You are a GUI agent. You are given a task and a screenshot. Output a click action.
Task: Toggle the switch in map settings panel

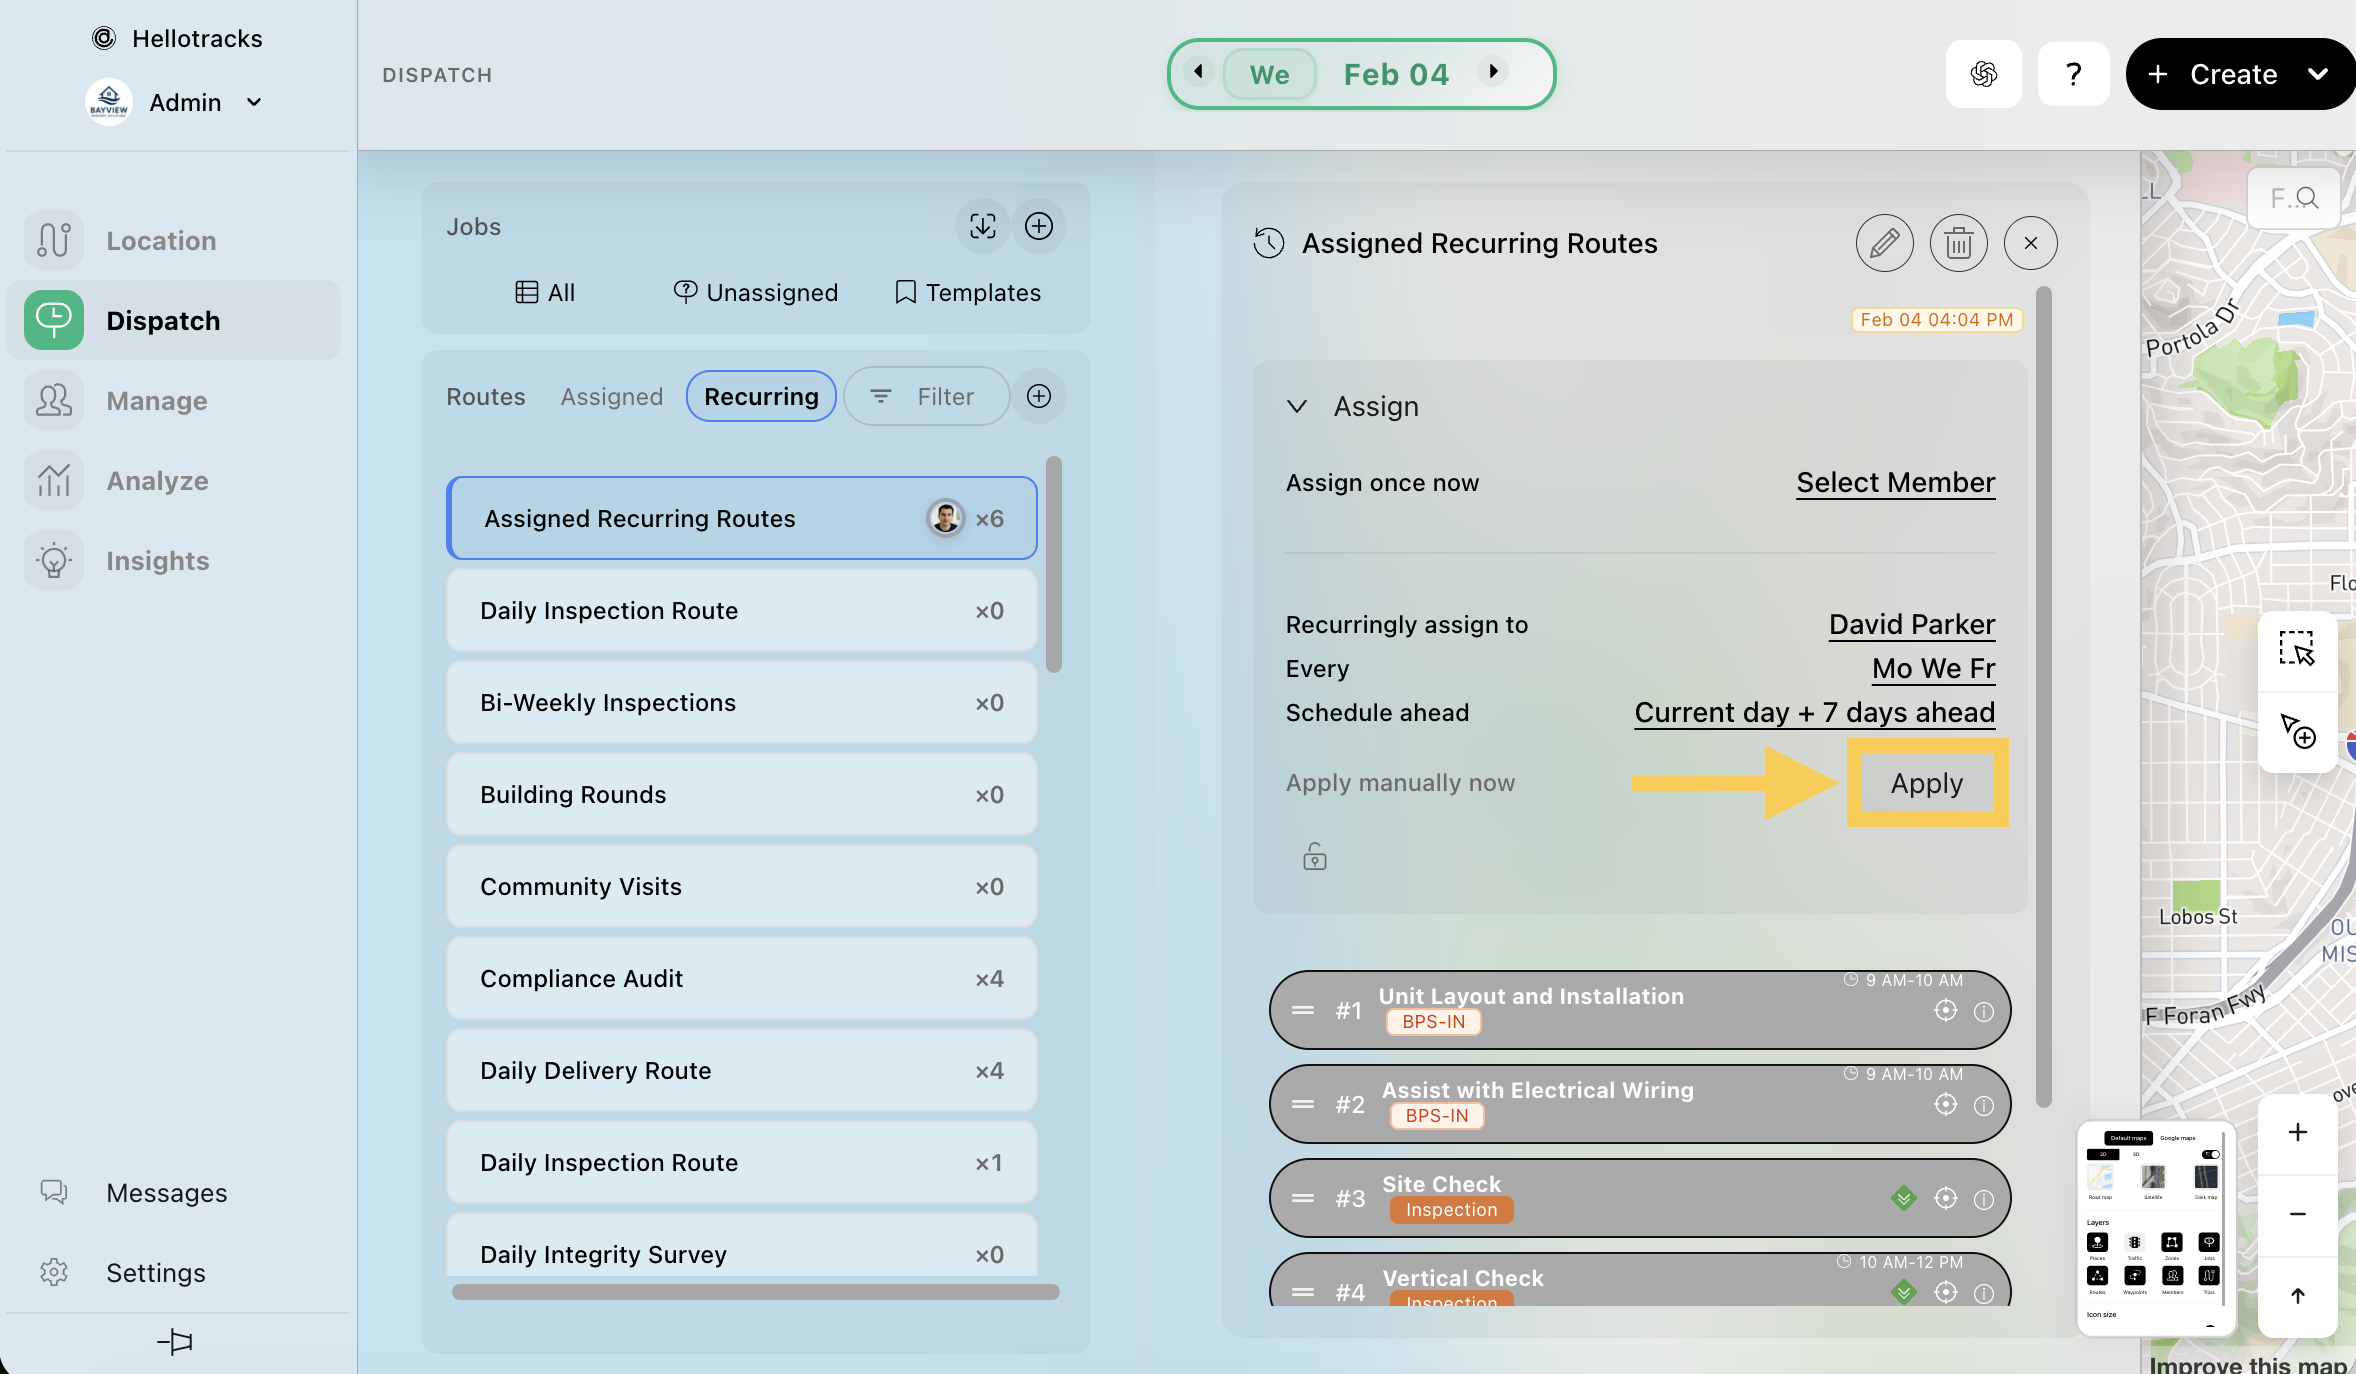point(2210,1154)
